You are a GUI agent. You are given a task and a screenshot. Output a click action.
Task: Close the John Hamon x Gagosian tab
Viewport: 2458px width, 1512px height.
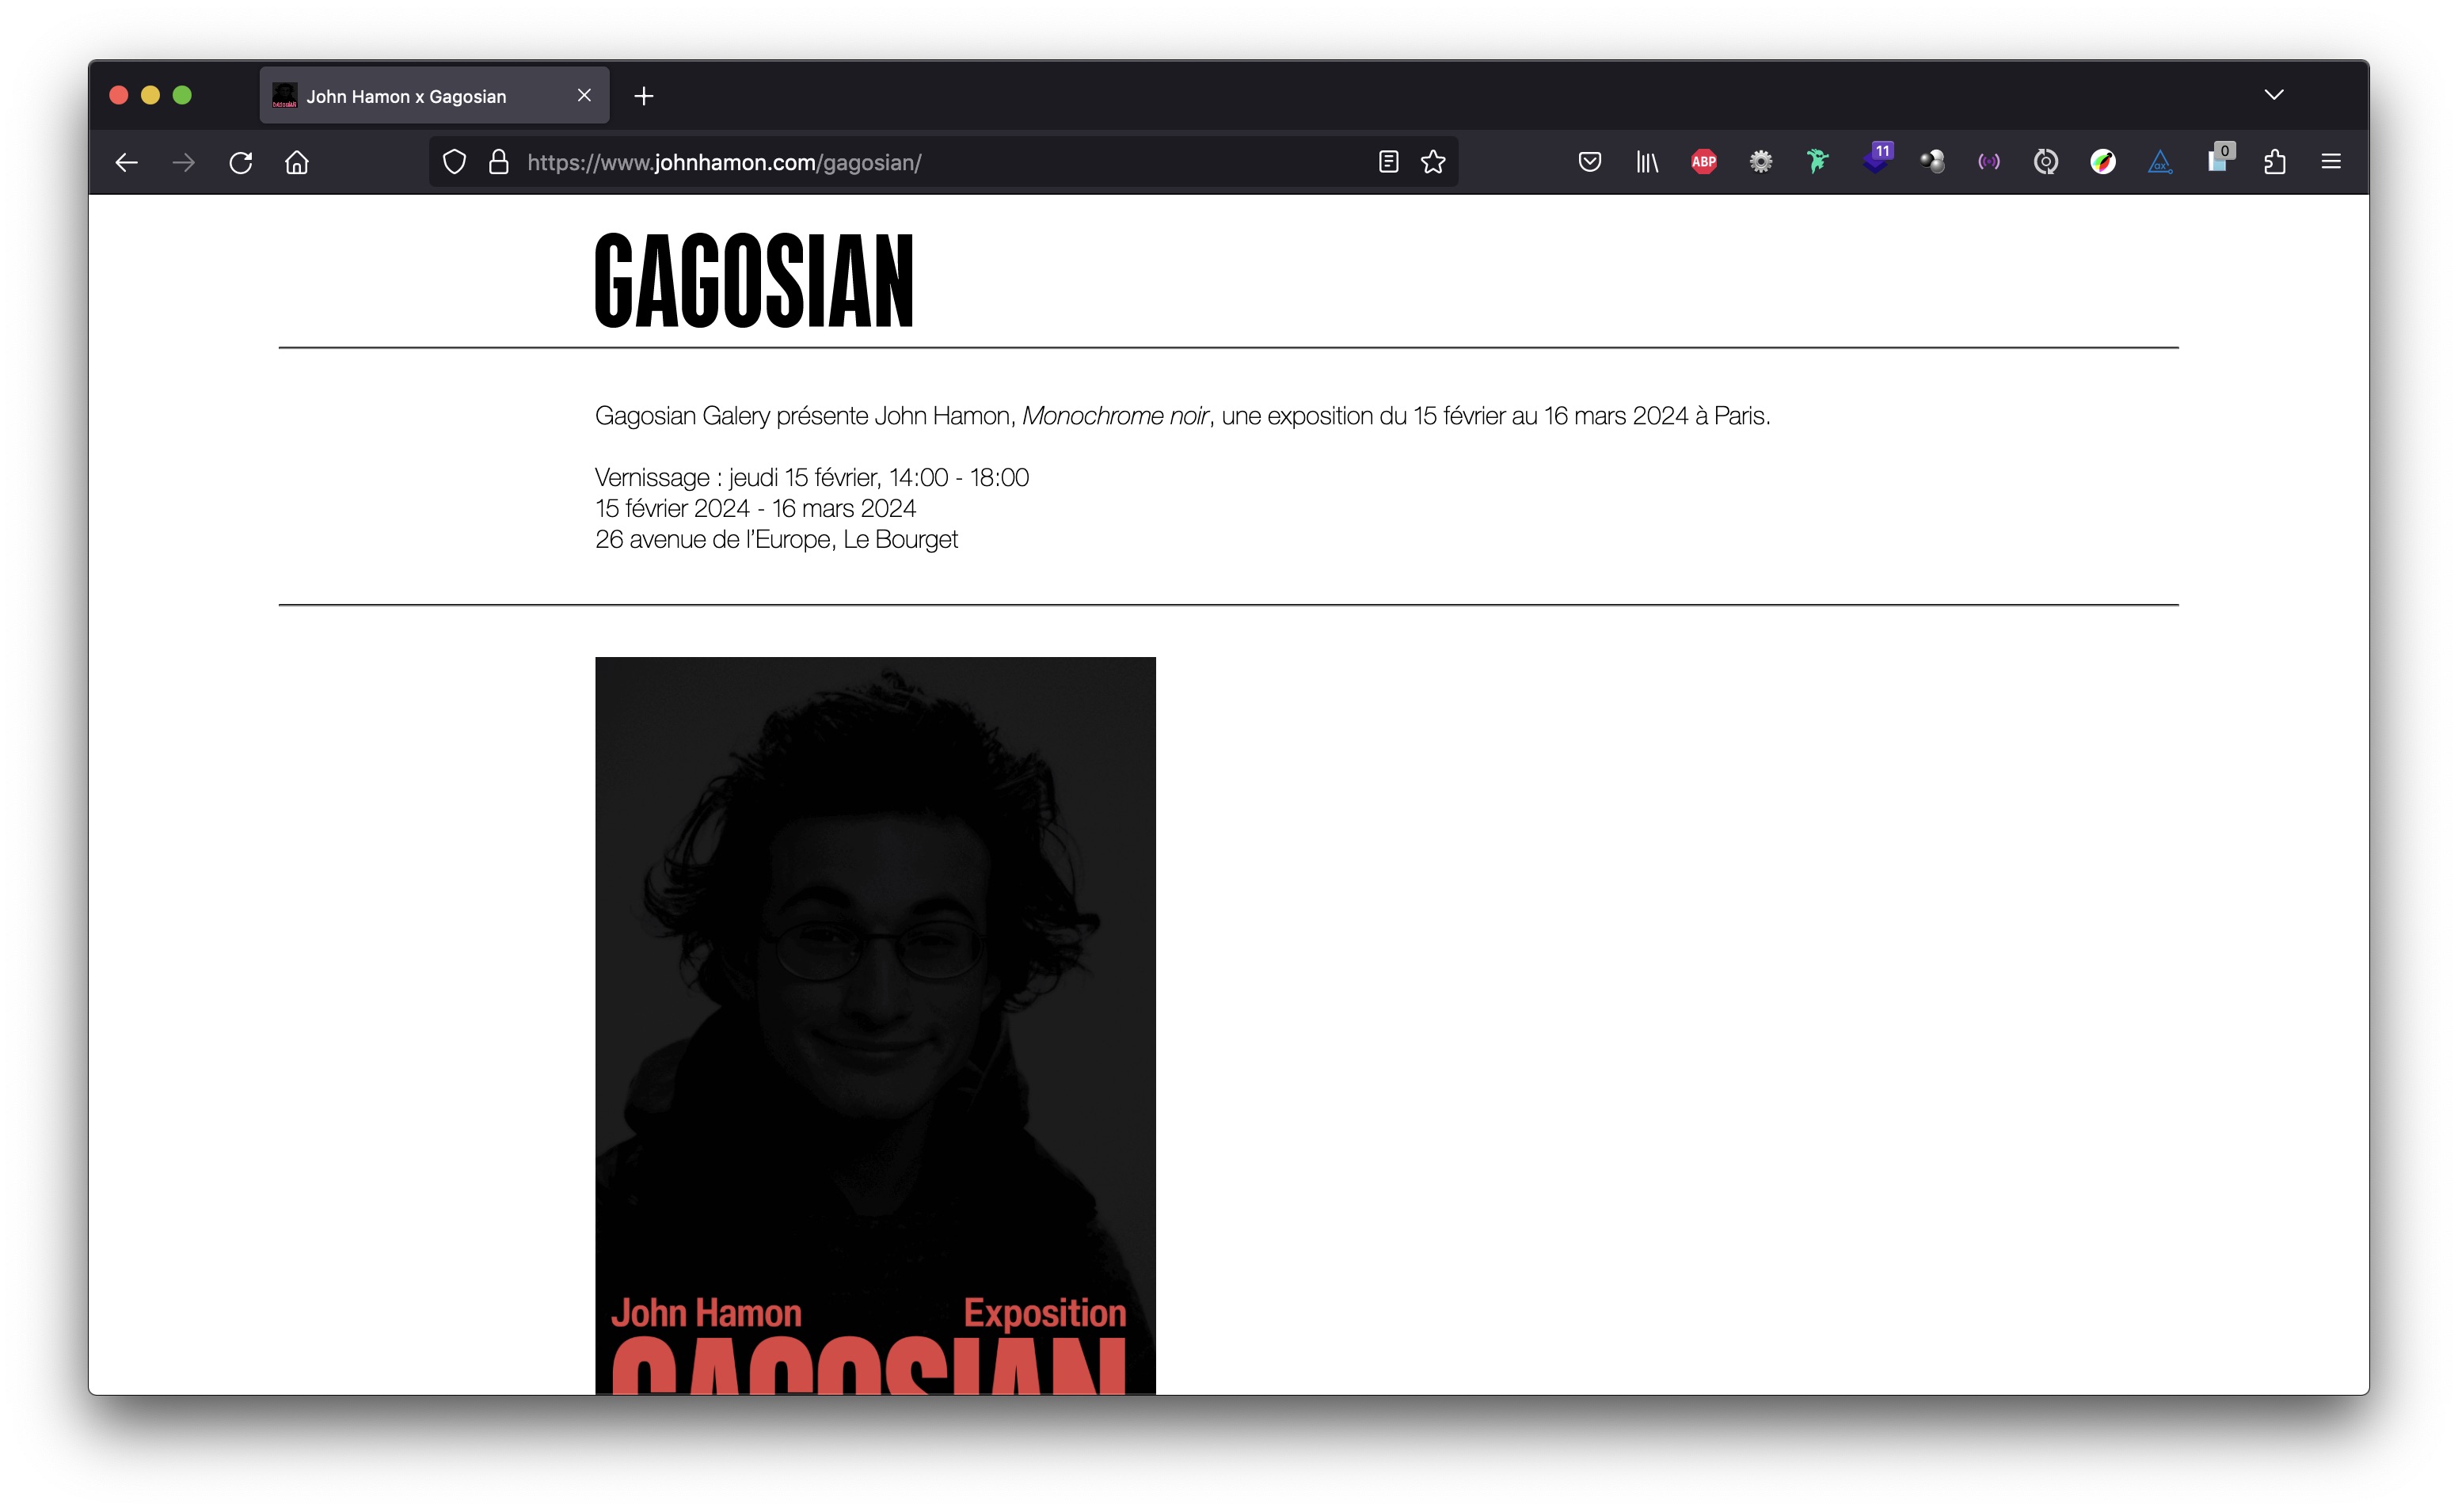click(x=584, y=95)
